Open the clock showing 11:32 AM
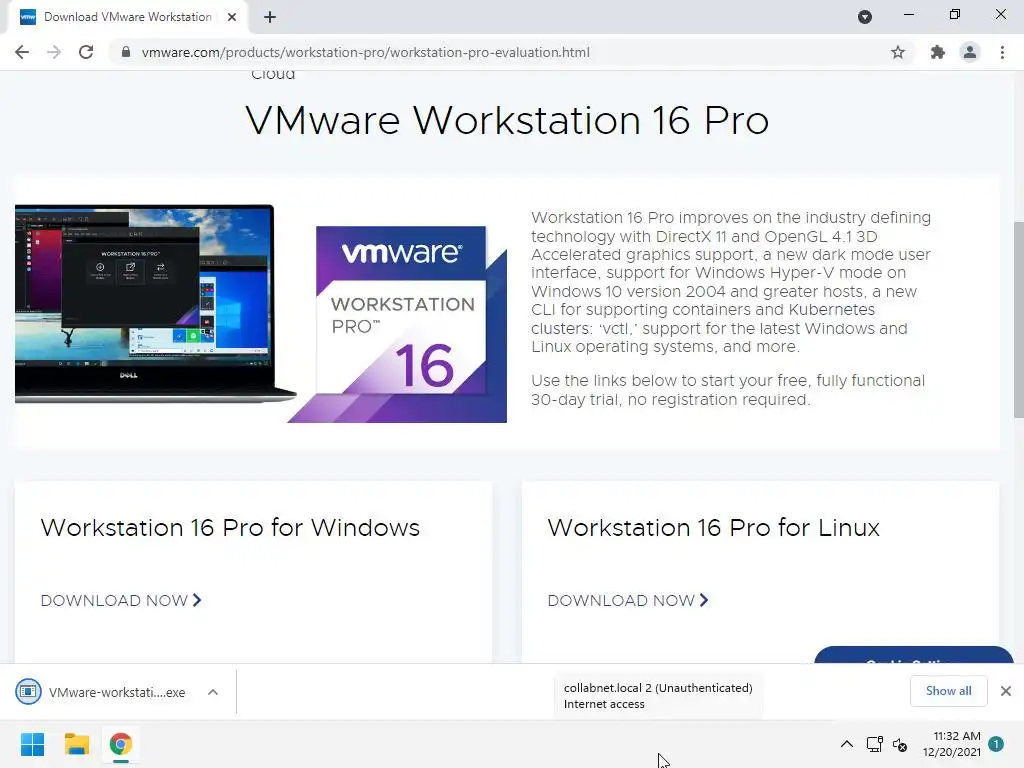This screenshot has height=768, width=1024. 952,744
